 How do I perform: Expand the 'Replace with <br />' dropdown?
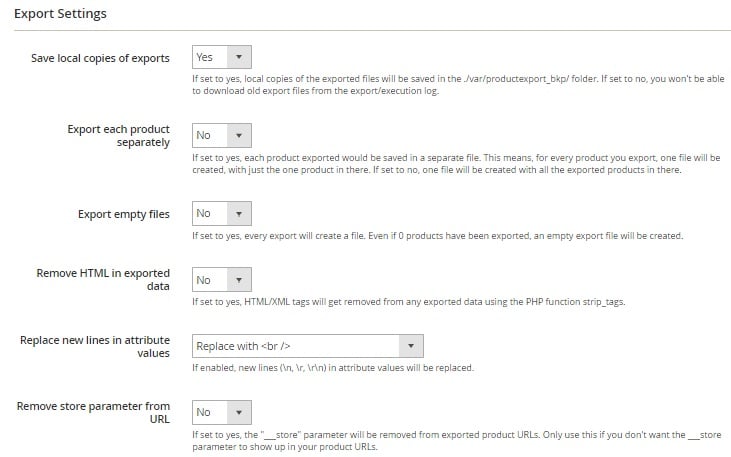(308, 346)
